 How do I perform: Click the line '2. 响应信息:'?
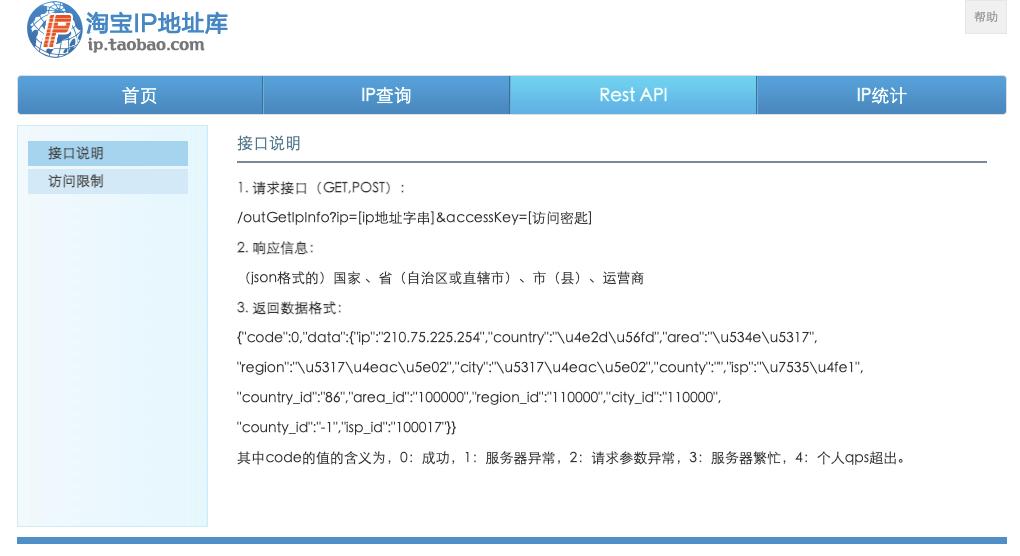point(276,248)
